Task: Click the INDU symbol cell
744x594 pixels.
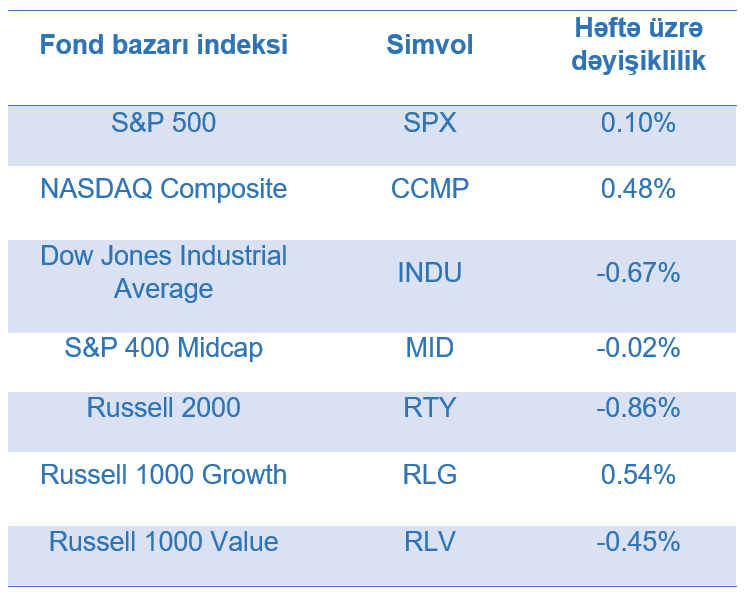Action: tap(430, 272)
